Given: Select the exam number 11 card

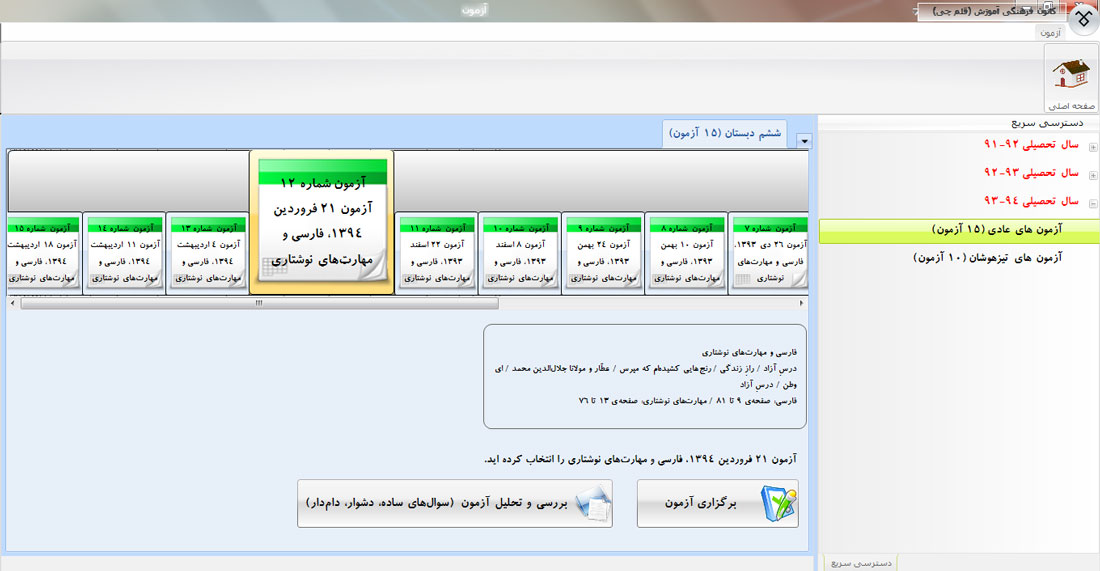Looking at the screenshot, I should (x=435, y=250).
